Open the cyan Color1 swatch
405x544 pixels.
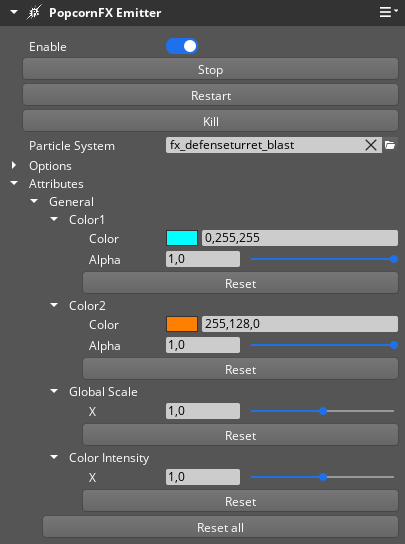coord(182,238)
